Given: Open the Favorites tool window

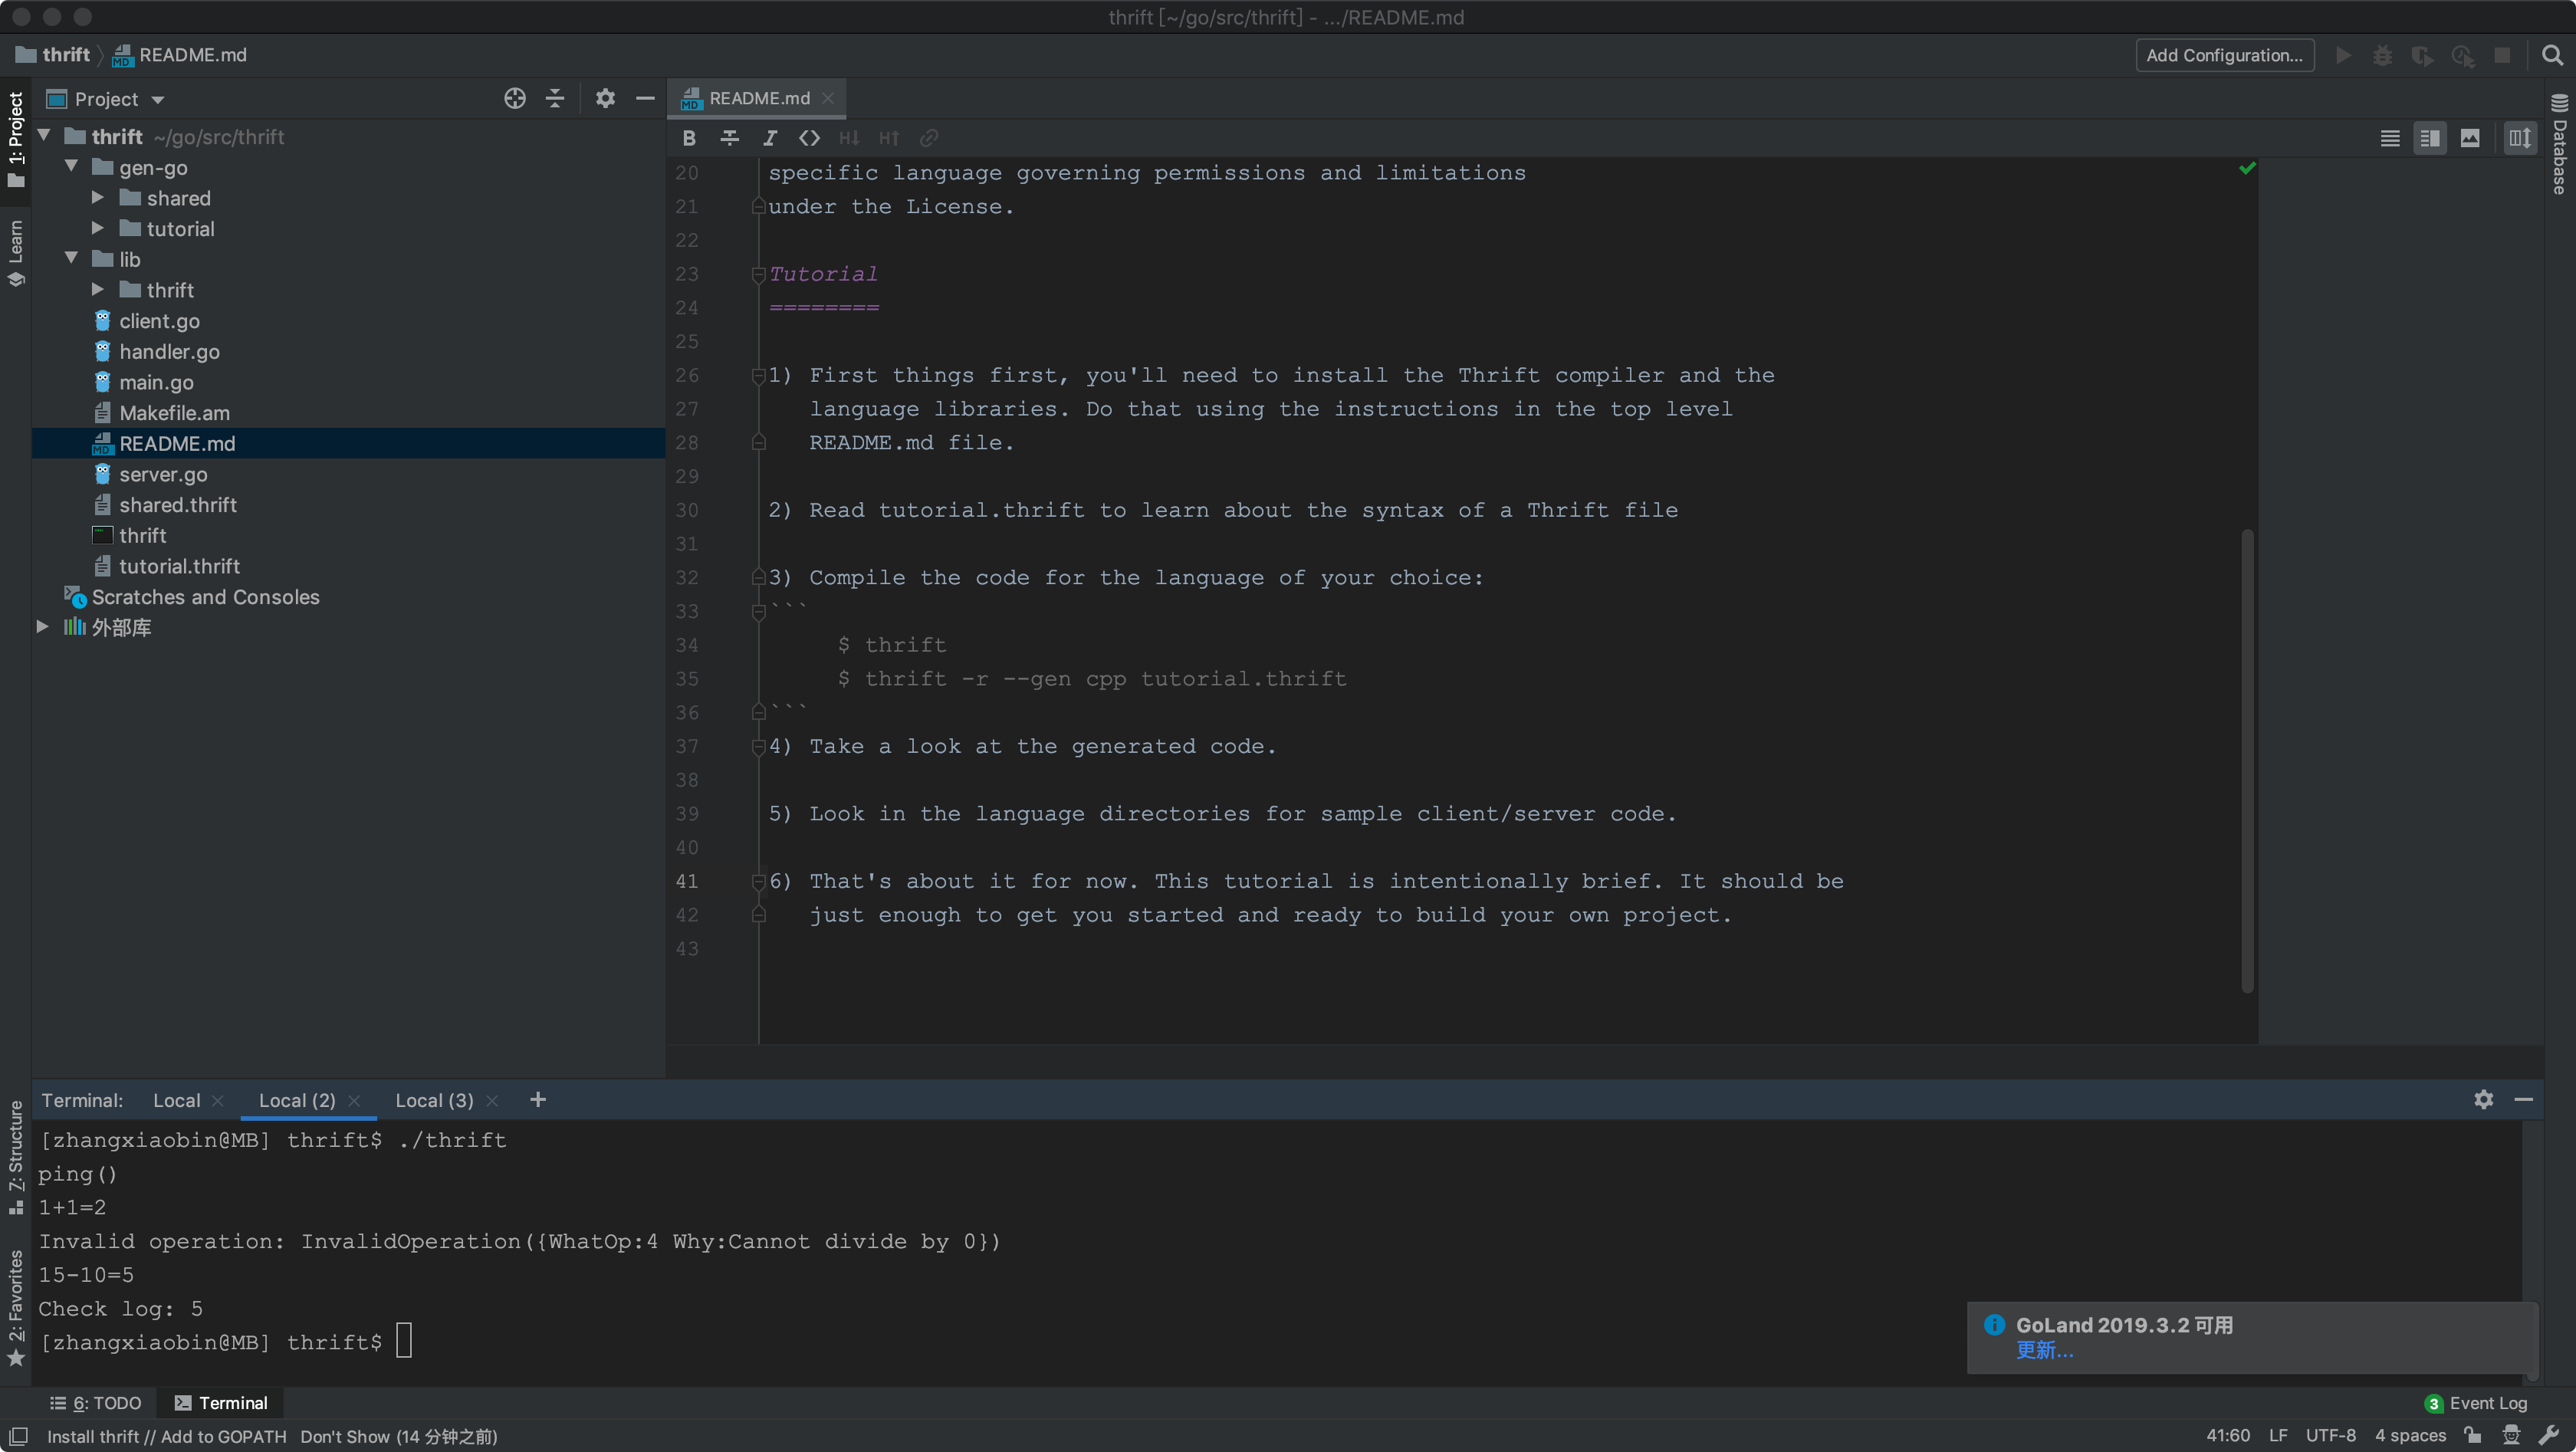Looking at the screenshot, I should [x=15, y=1307].
